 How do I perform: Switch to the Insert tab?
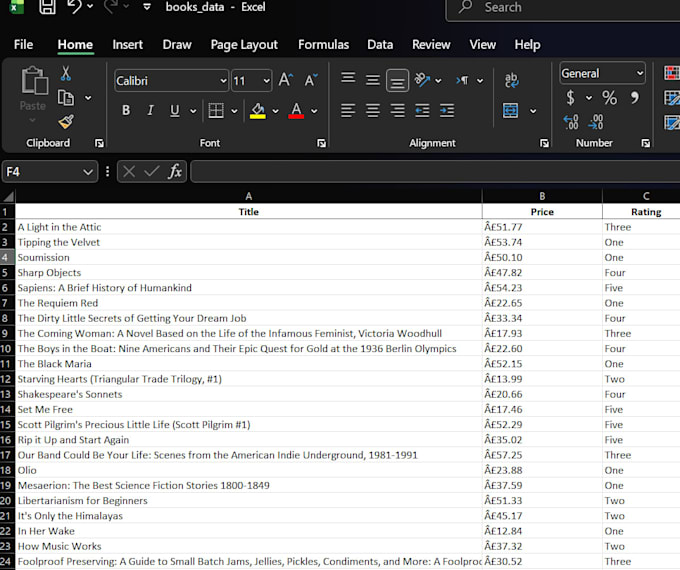(x=128, y=45)
